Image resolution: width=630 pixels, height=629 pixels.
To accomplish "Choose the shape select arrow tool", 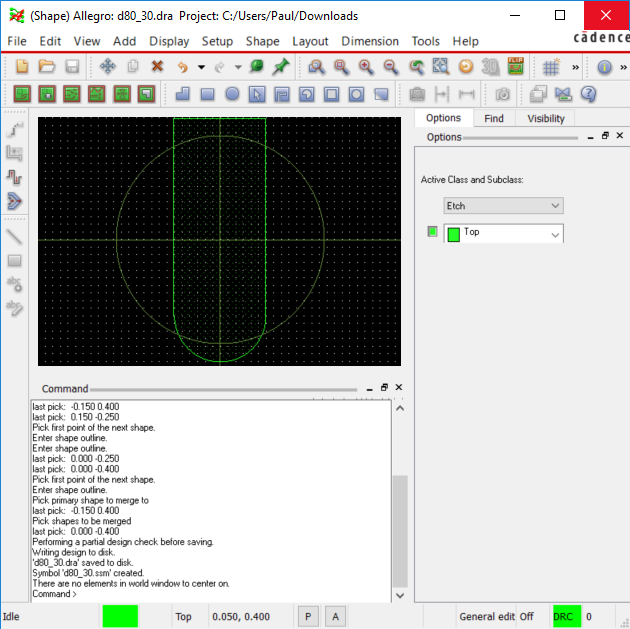I will click(257, 94).
